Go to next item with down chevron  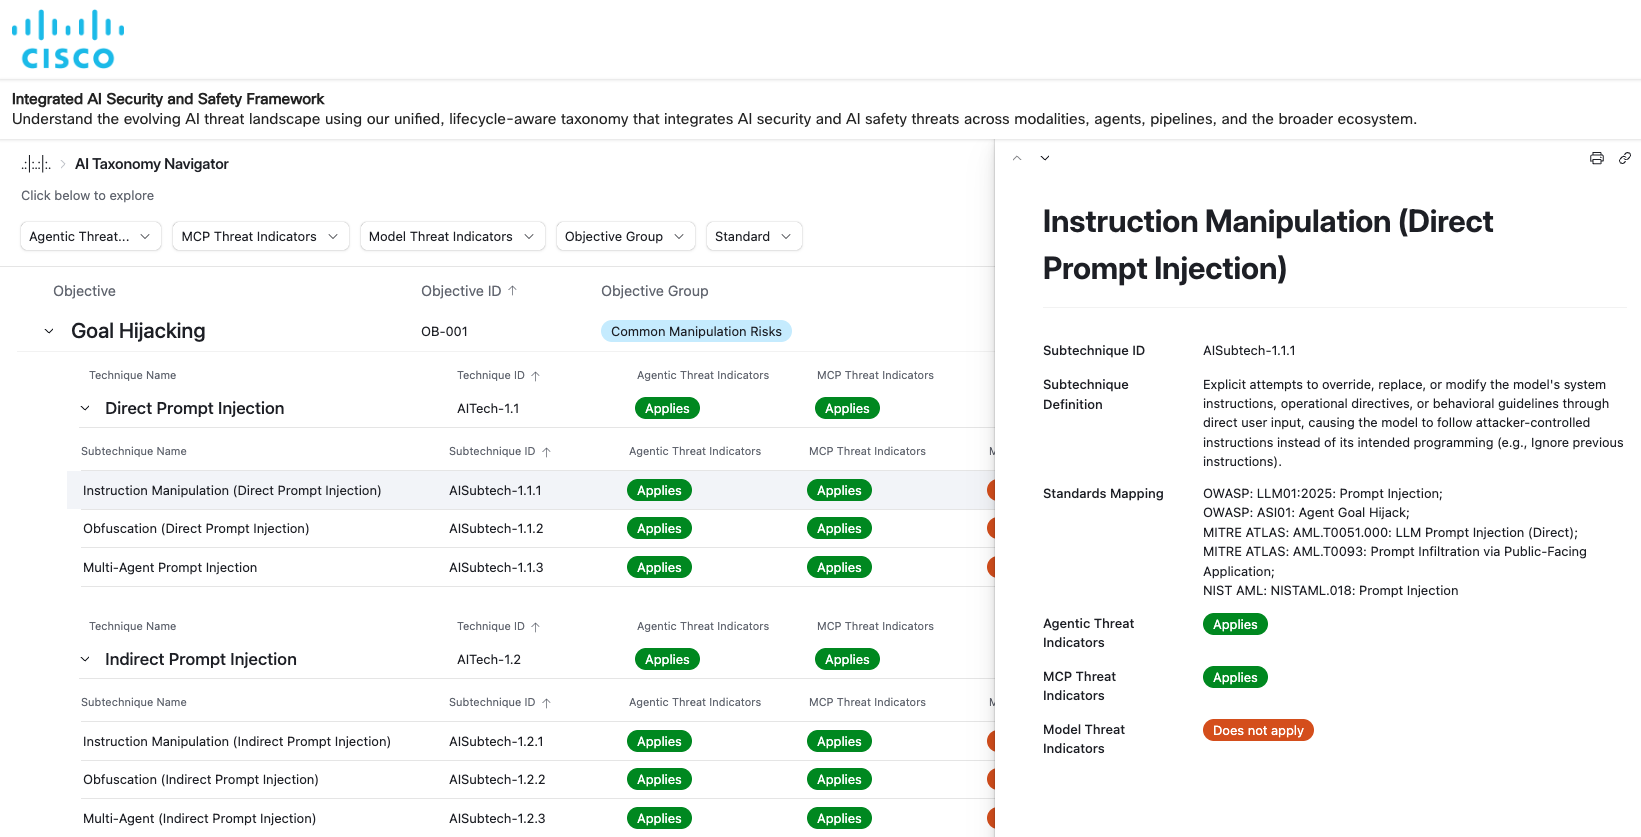[x=1045, y=158]
